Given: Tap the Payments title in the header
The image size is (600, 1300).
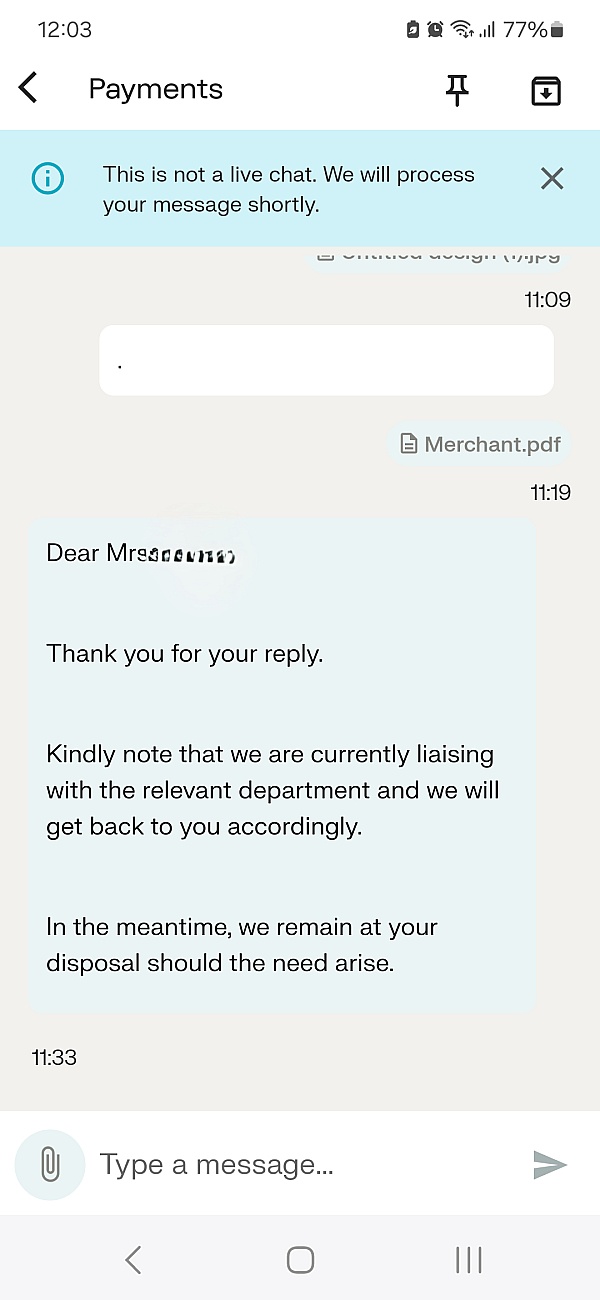Looking at the screenshot, I should point(156,89).
